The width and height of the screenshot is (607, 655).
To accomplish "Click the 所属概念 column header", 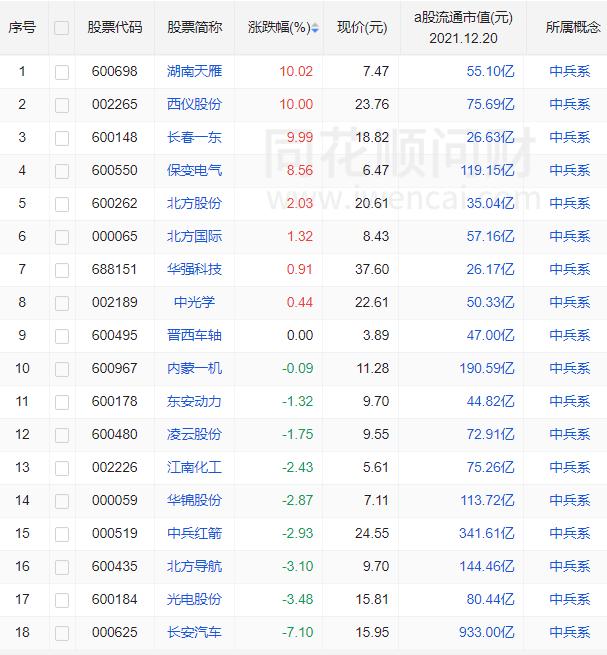I will click(x=573, y=28).
